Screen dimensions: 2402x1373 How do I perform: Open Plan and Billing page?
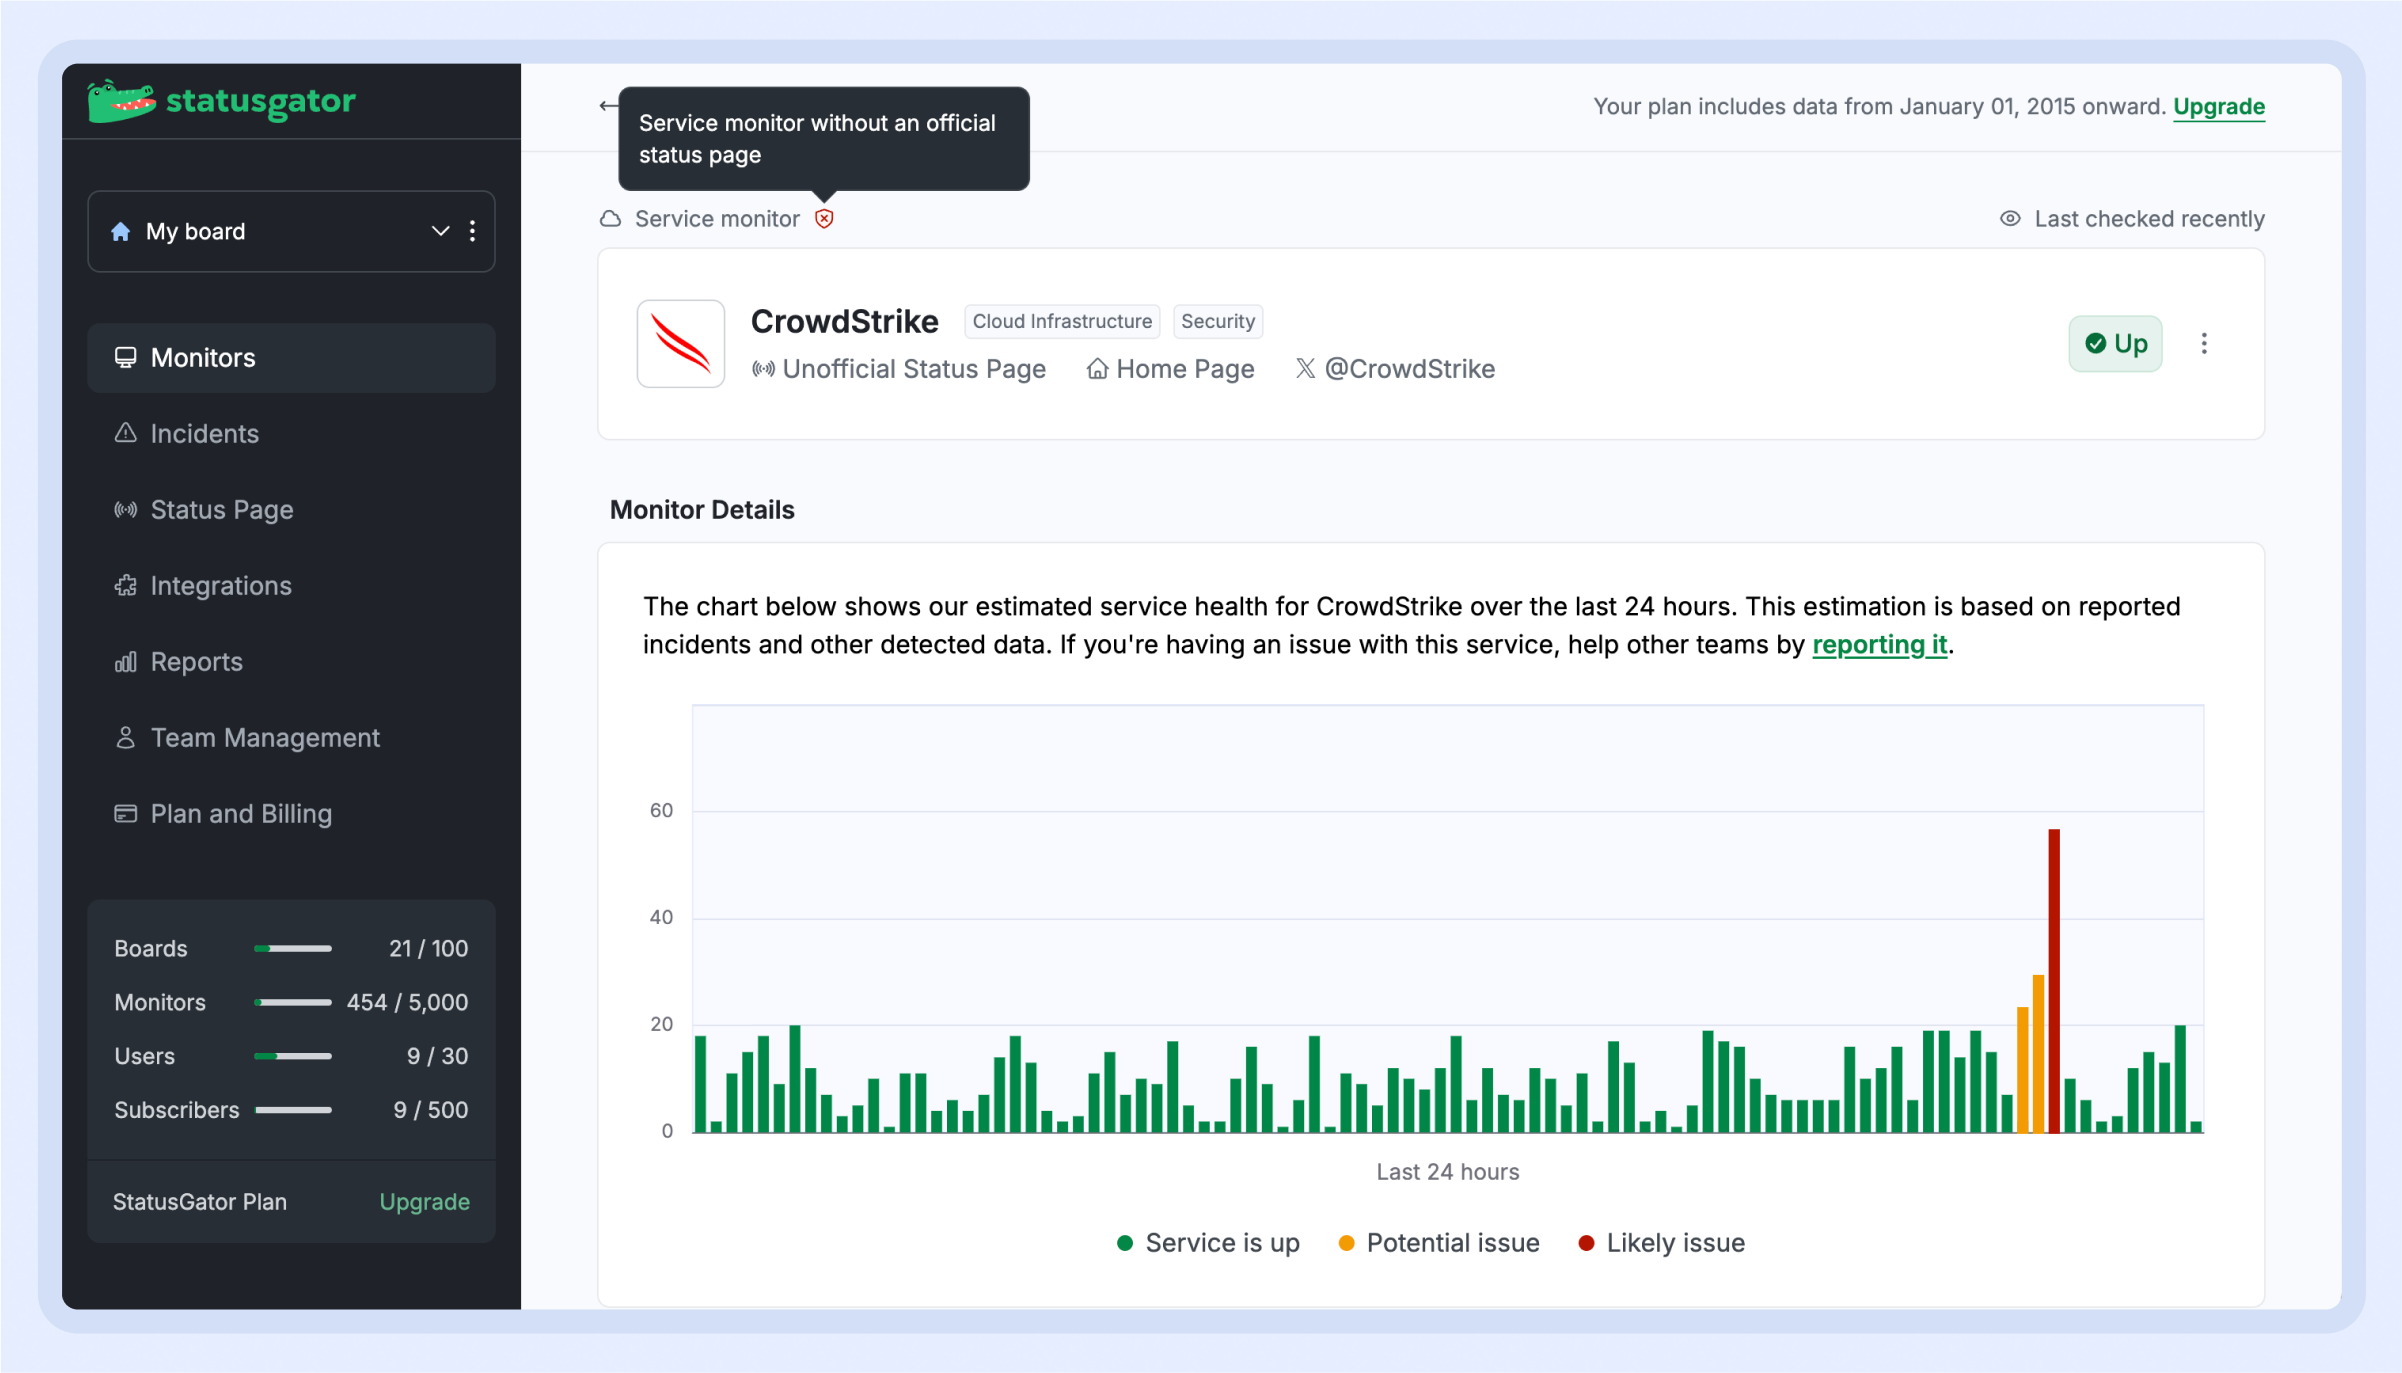tap(240, 814)
